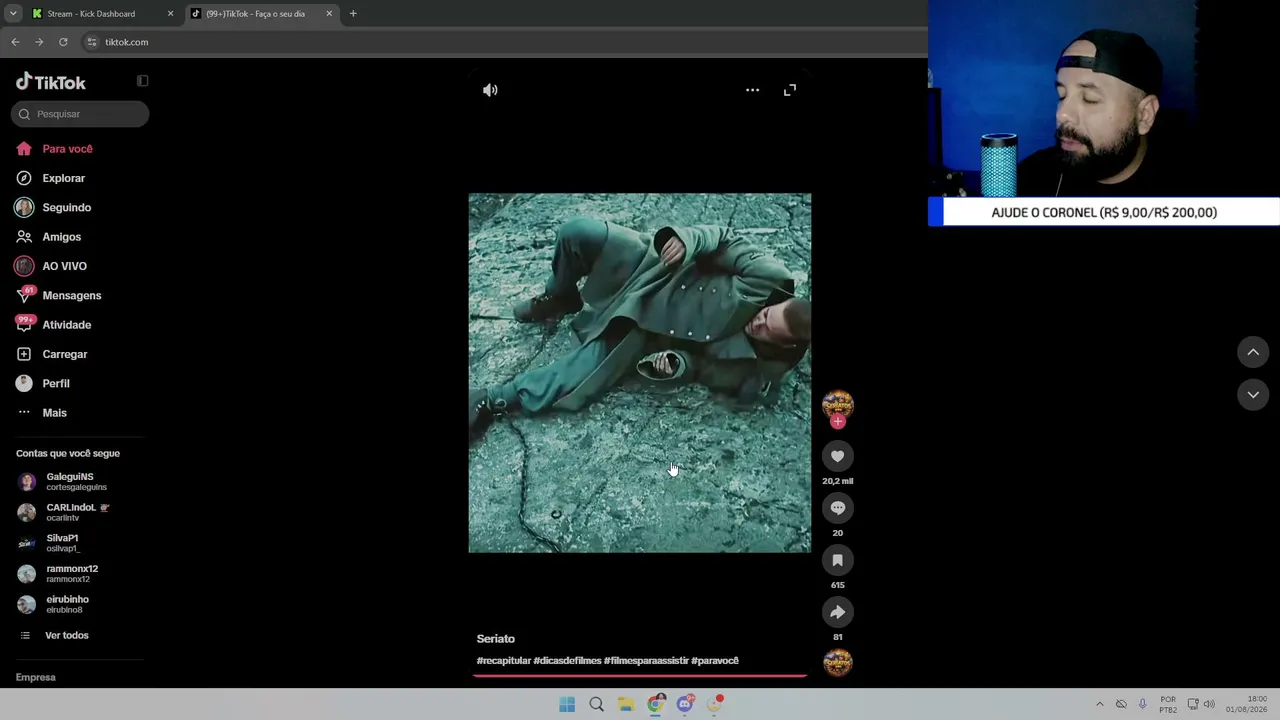Open the creator's profile avatar above the like button

coord(838,403)
